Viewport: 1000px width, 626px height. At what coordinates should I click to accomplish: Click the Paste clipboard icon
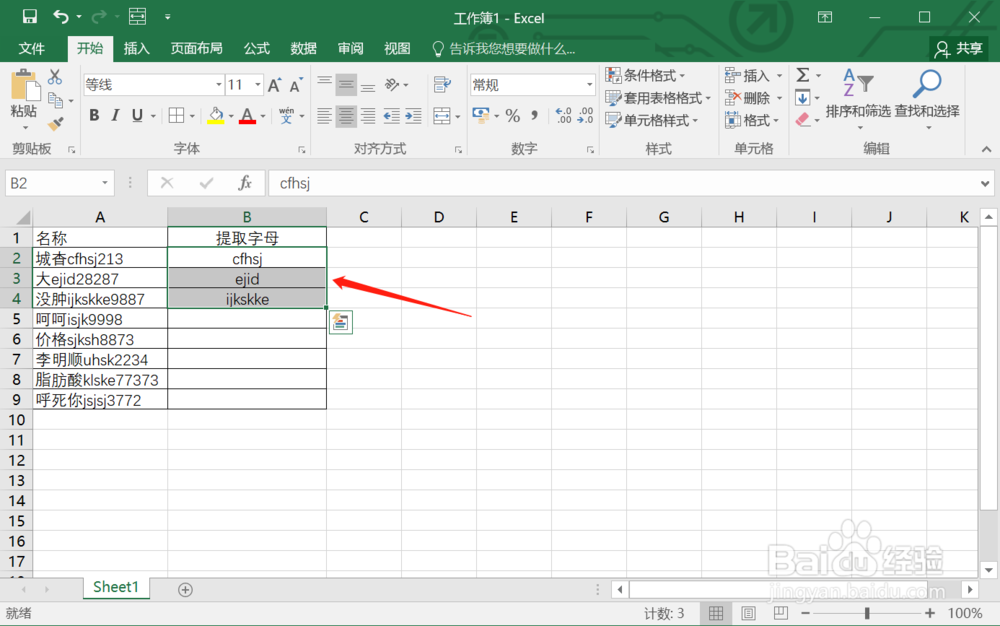pyautogui.click(x=24, y=86)
